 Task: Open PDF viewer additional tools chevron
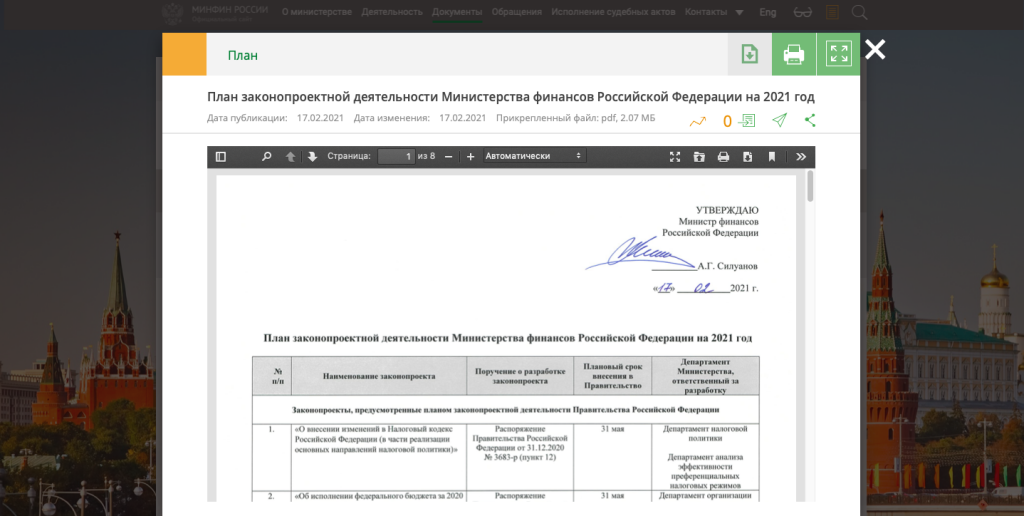tap(801, 157)
